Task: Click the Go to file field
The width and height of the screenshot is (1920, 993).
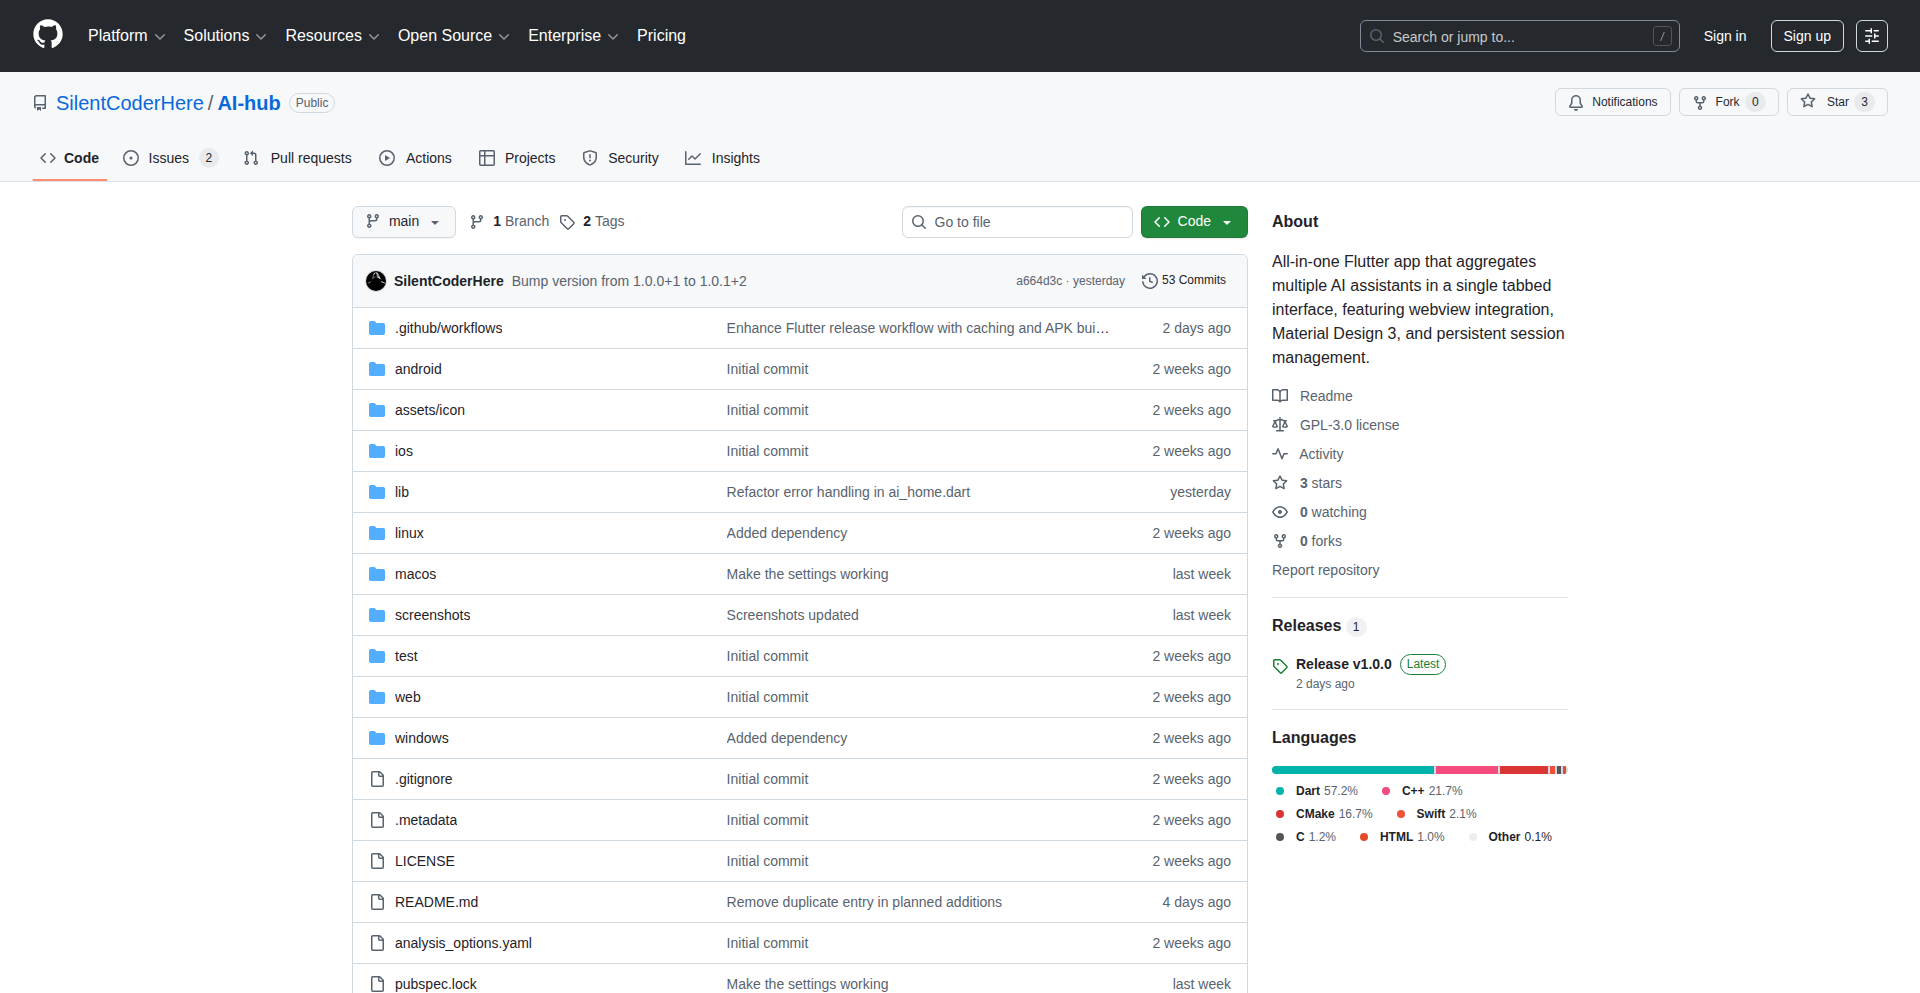Action: (x=1017, y=222)
